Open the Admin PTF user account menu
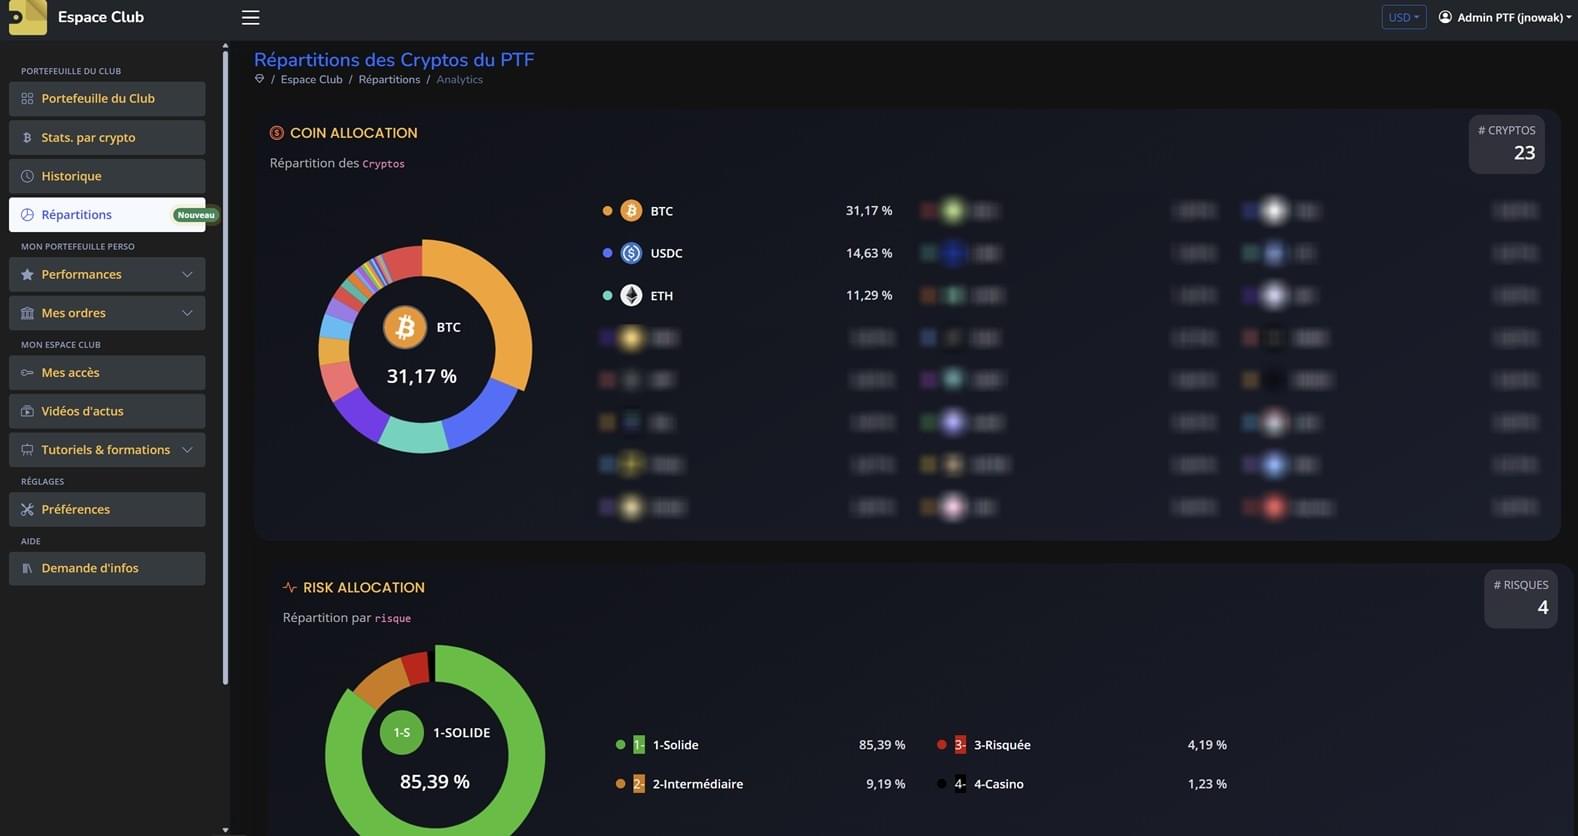 (1504, 17)
